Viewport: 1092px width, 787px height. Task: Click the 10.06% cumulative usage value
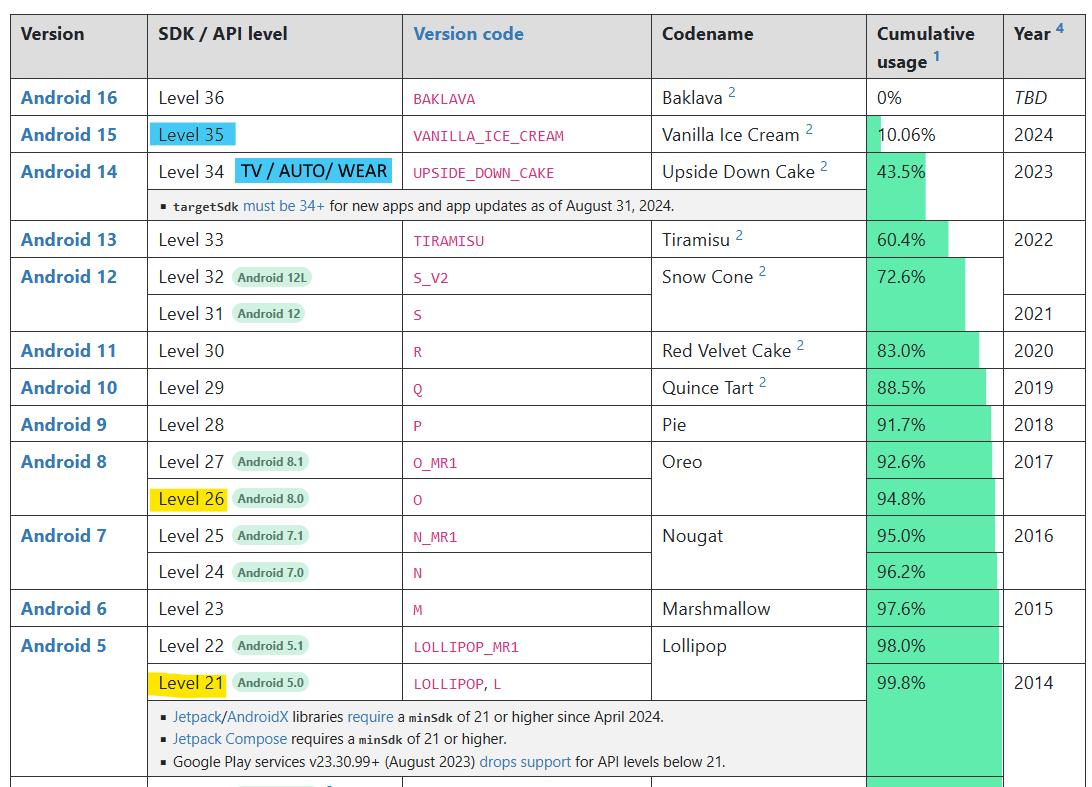(x=906, y=134)
